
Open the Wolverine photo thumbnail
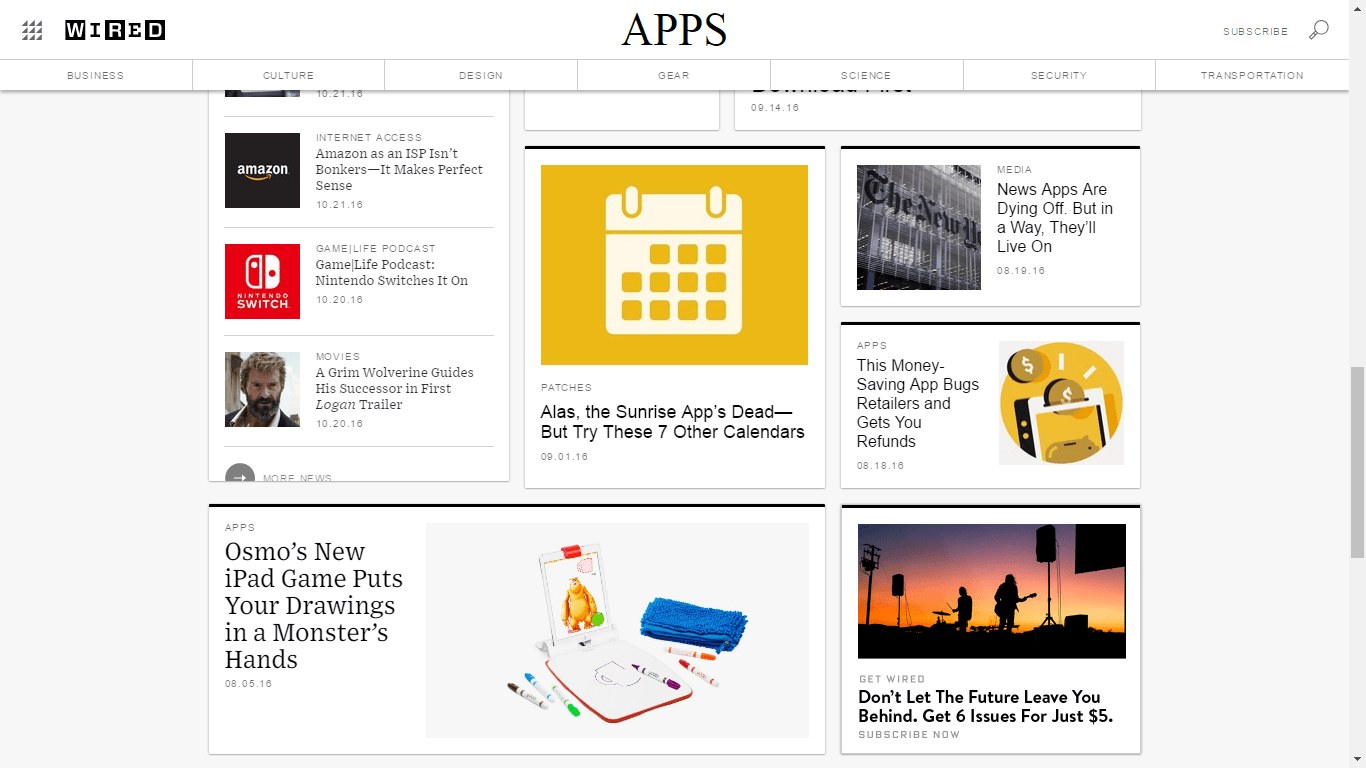pyautogui.click(x=262, y=389)
